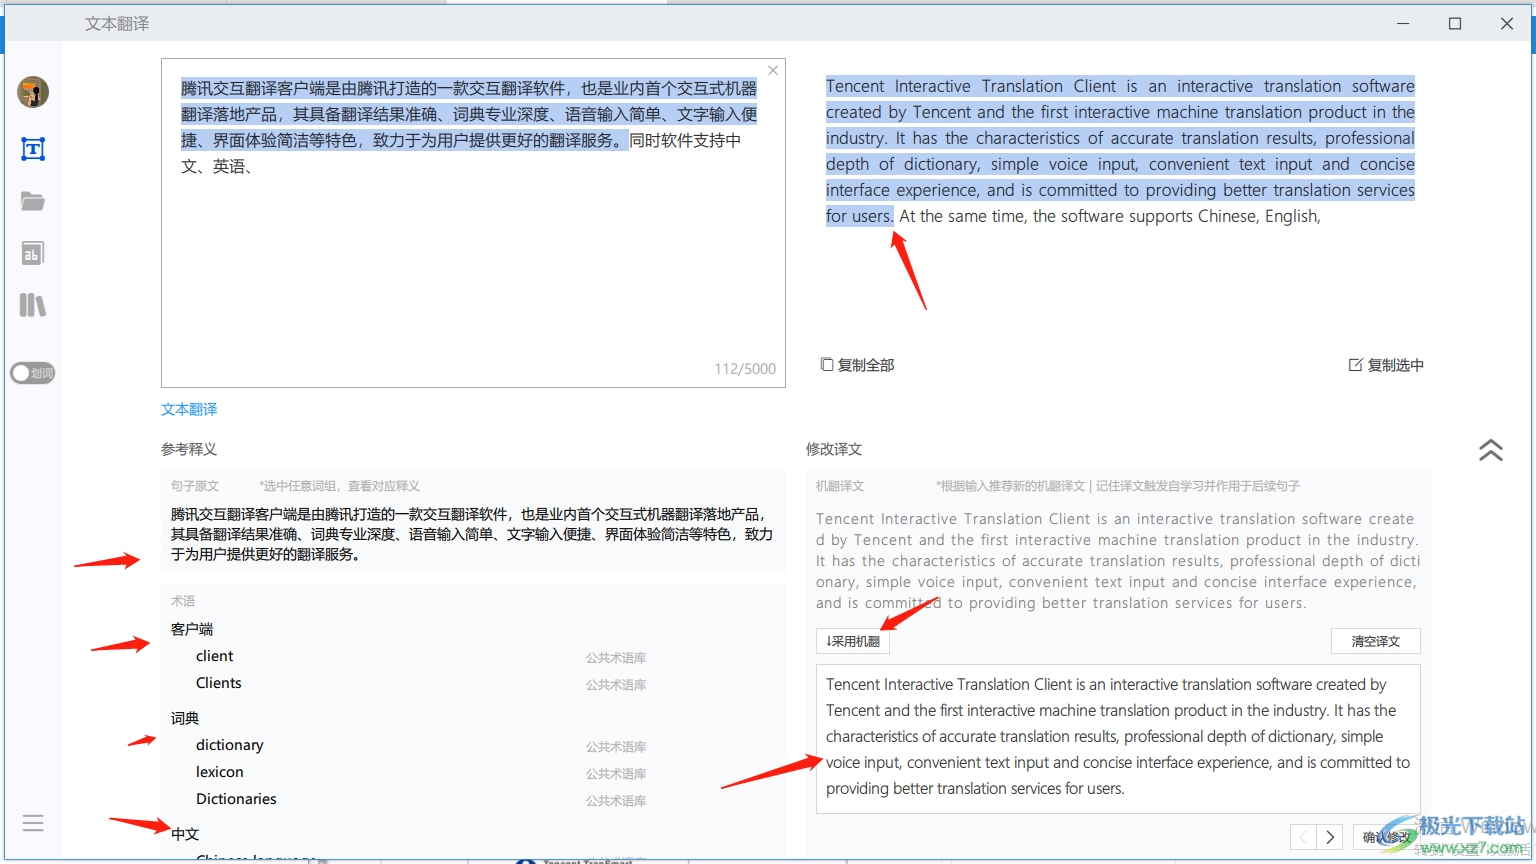
Task: Open the hamburger menu in the sidebar
Action: (x=33, y=823)
